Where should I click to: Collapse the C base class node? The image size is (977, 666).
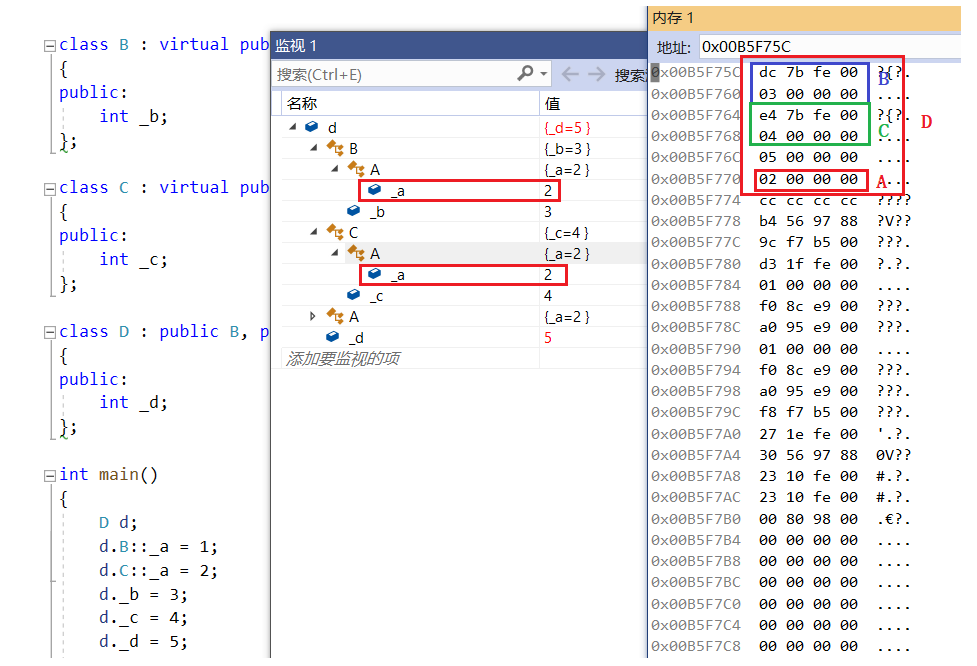[x=314, y=232]
